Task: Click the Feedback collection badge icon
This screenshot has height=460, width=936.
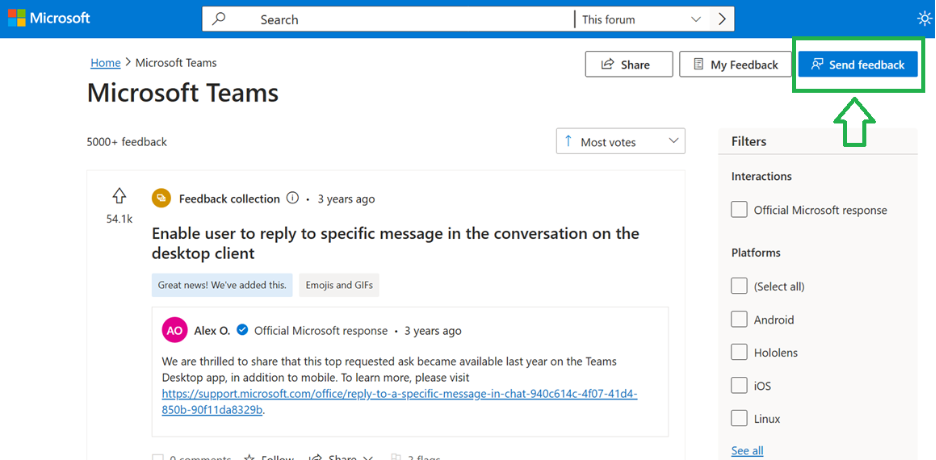Action: pyautogui.click(x=161, y=199)
